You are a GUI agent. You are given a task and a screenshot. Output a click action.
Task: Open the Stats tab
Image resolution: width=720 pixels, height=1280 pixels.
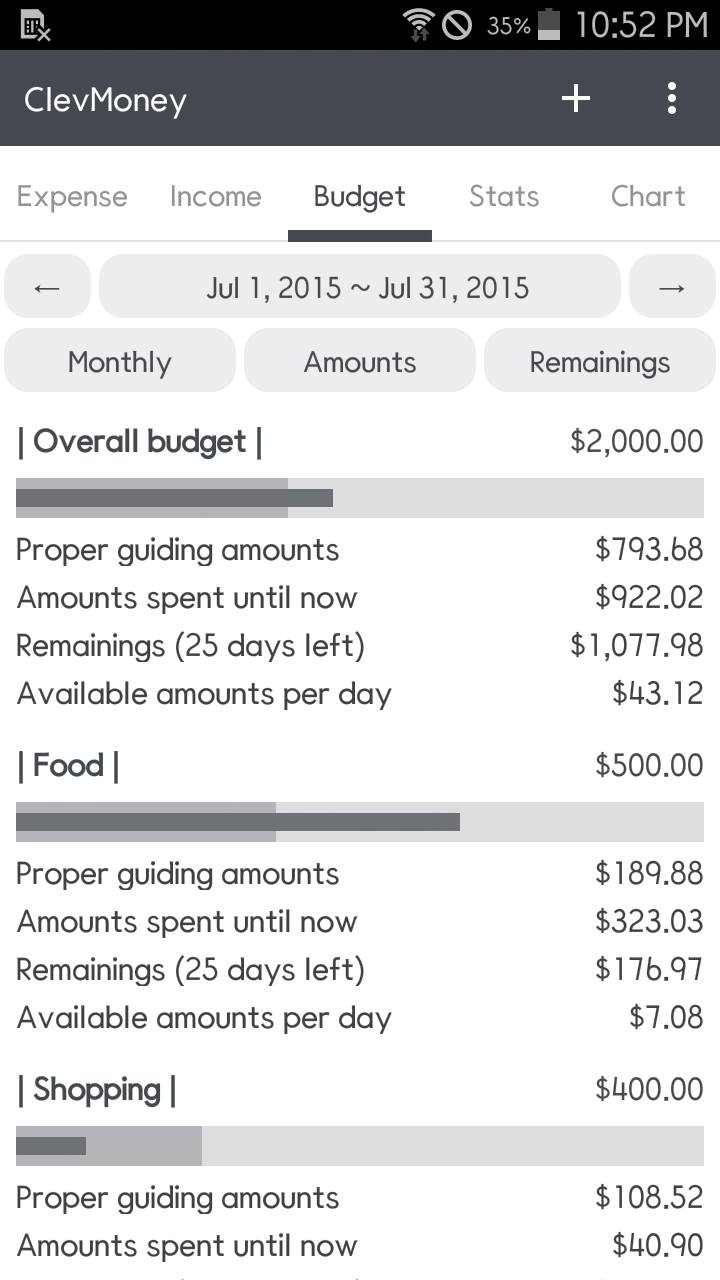point(504,196)
